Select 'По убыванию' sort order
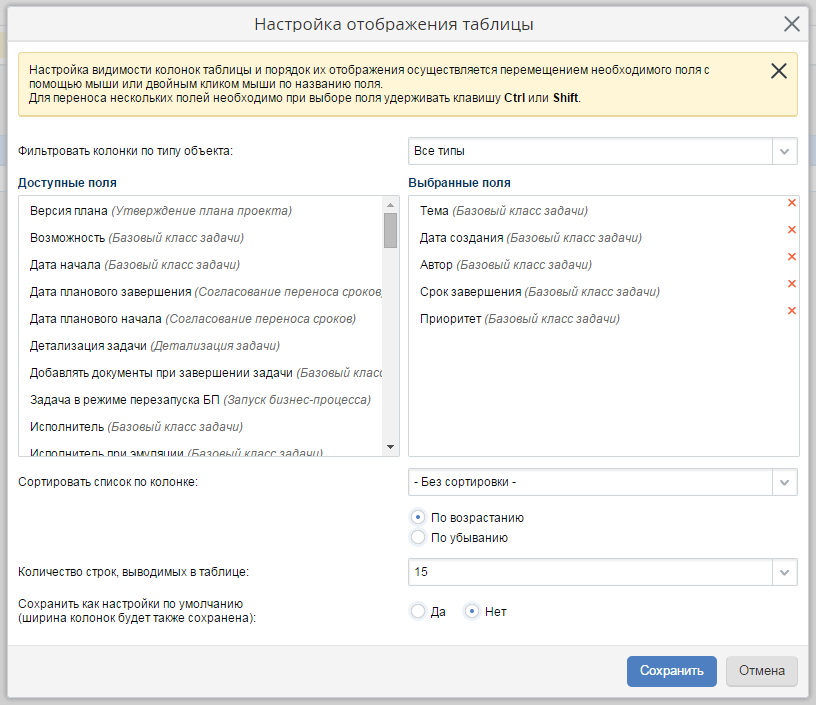The width and height of the screenshot is (816, 705). coord(418,537)
